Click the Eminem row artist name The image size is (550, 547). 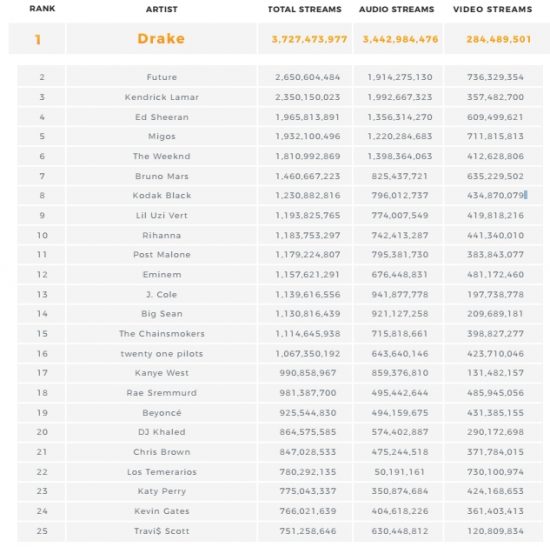pyautogui.click(x=162, y=274)
